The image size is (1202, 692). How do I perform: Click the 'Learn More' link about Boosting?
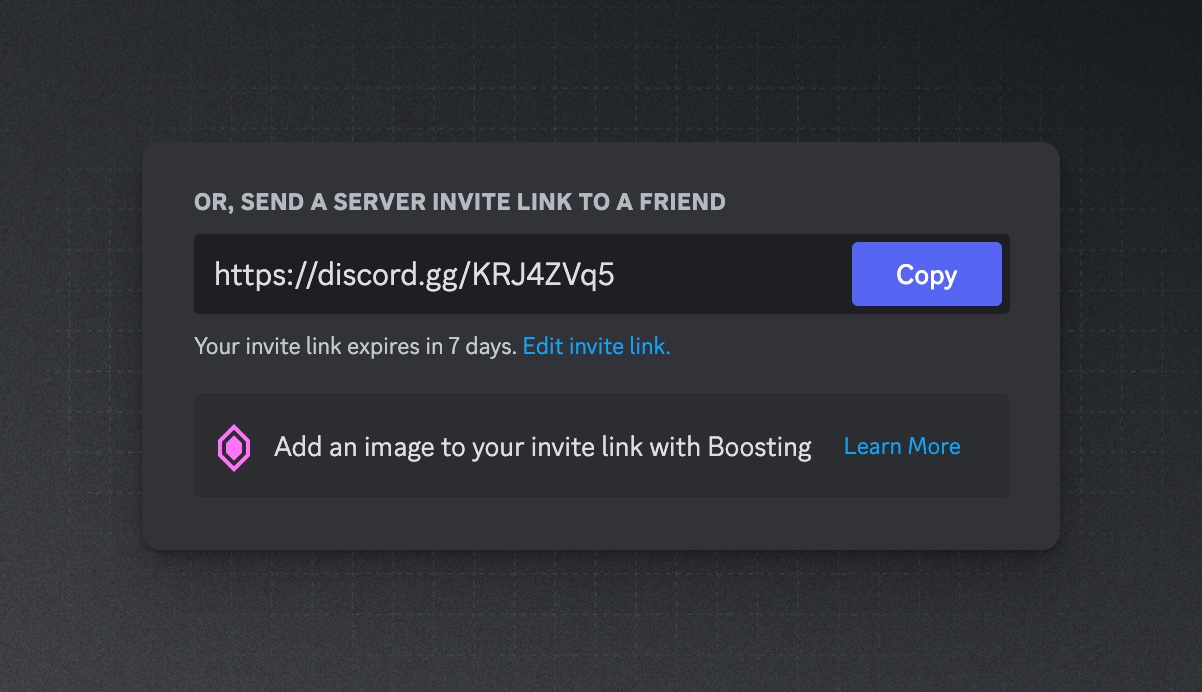(x=901, y=446)
